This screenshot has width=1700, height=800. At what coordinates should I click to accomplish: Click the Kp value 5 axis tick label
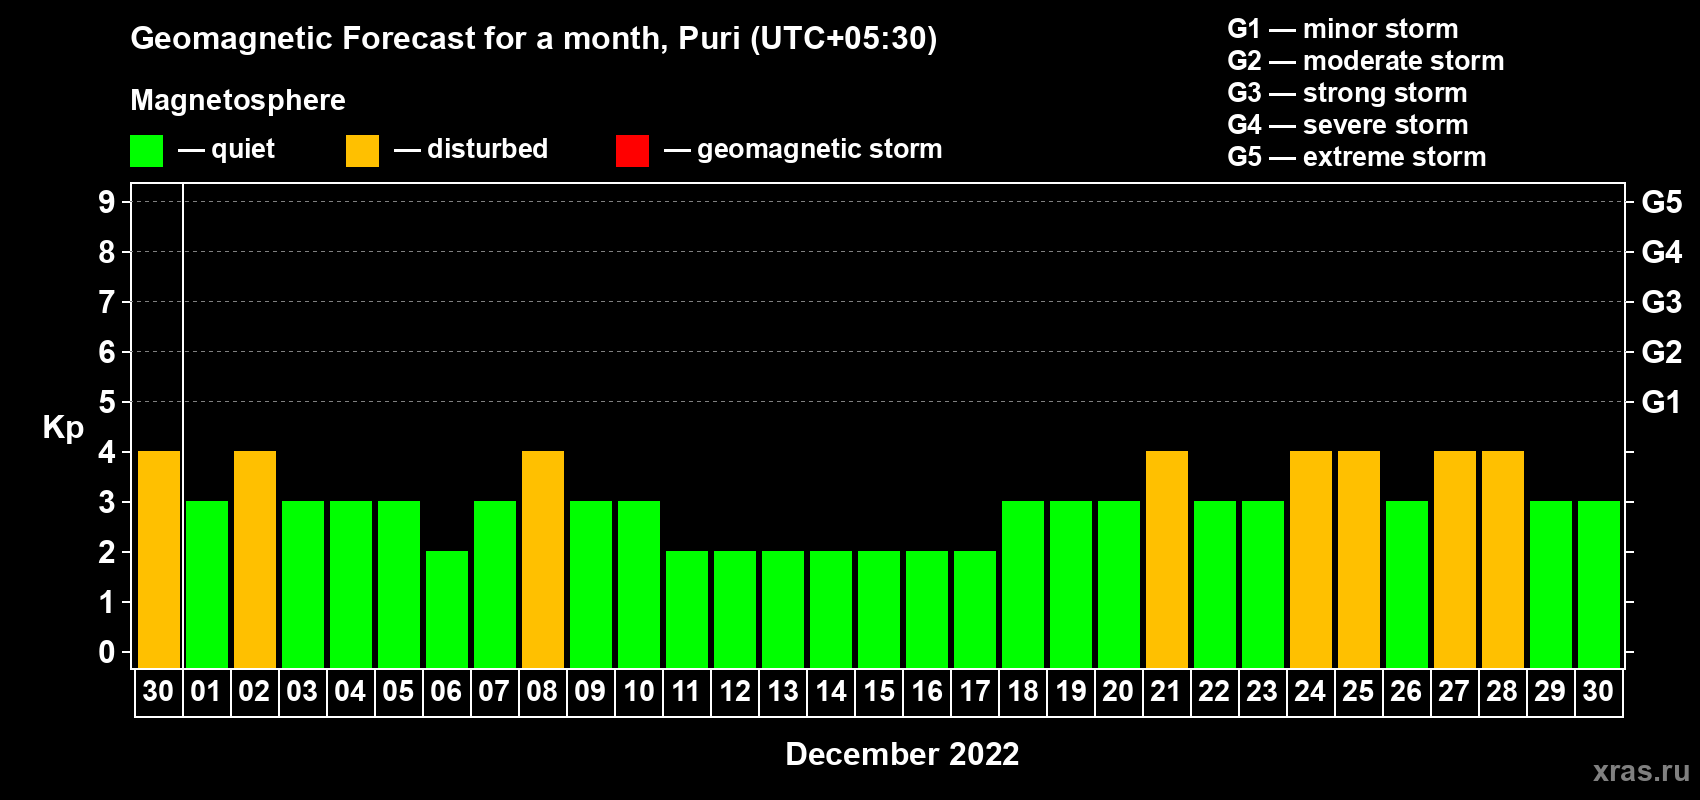pyautogui.click(x=106, y=402)
